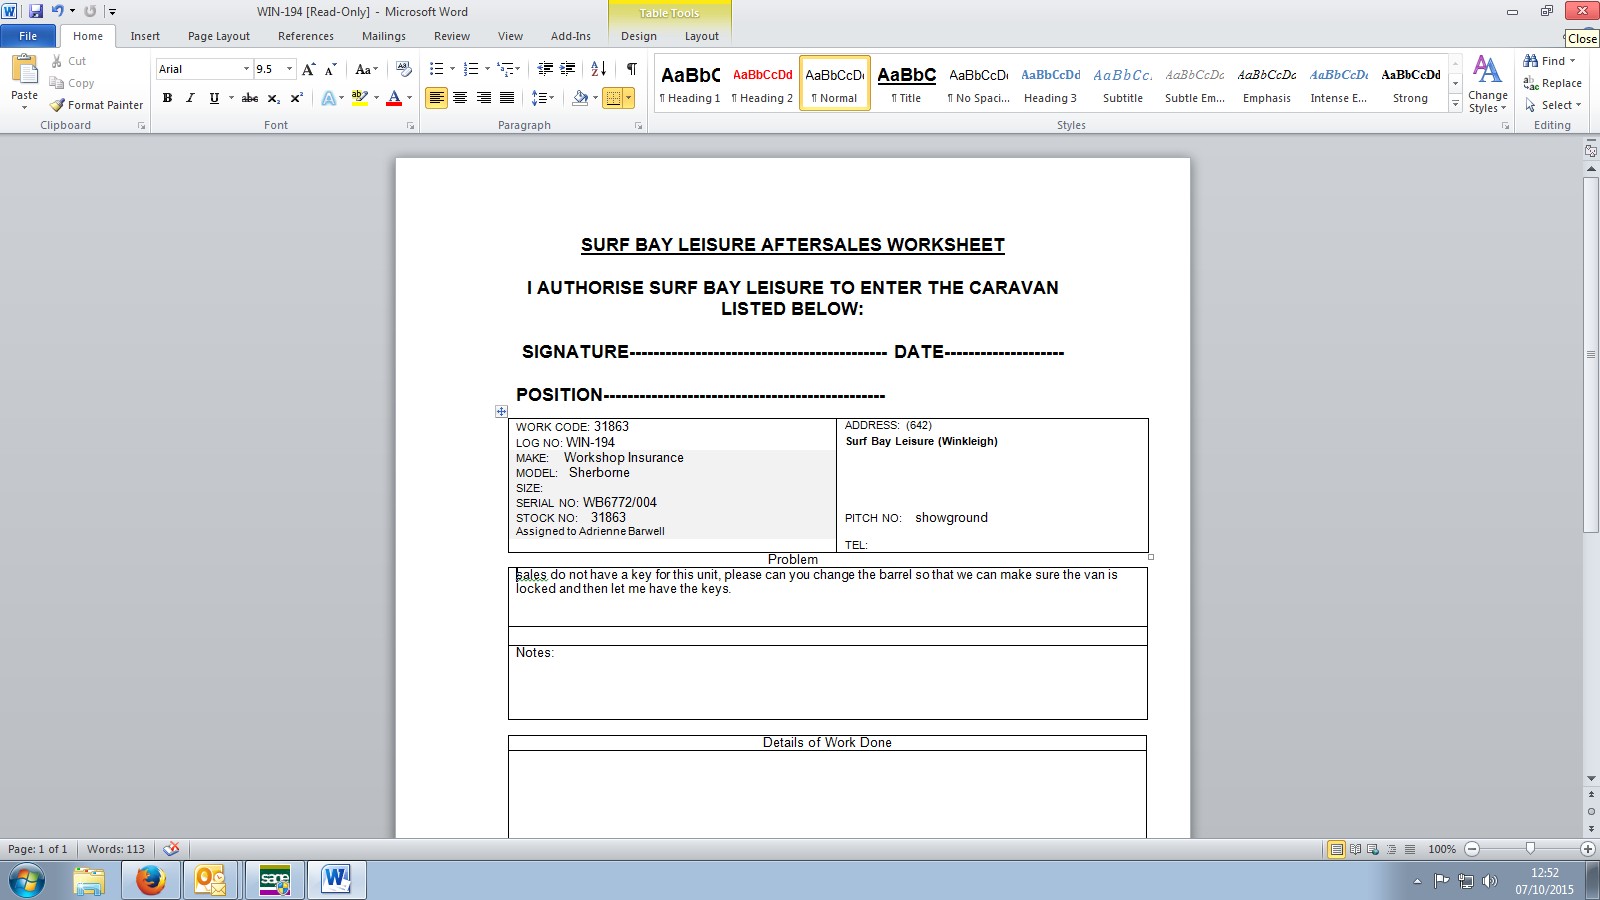Open Firefox from the taskbar
1600x900 pixels.
point(151,880)
